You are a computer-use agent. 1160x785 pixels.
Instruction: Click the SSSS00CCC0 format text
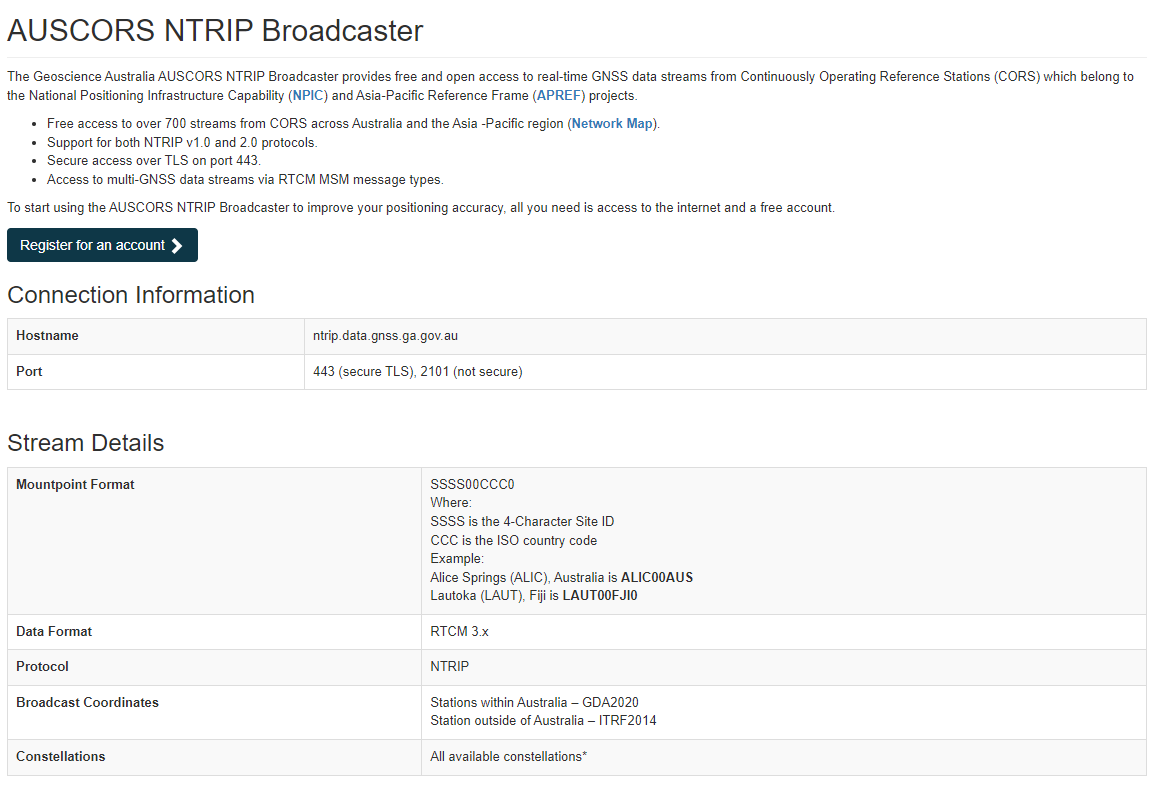(472, 485)
